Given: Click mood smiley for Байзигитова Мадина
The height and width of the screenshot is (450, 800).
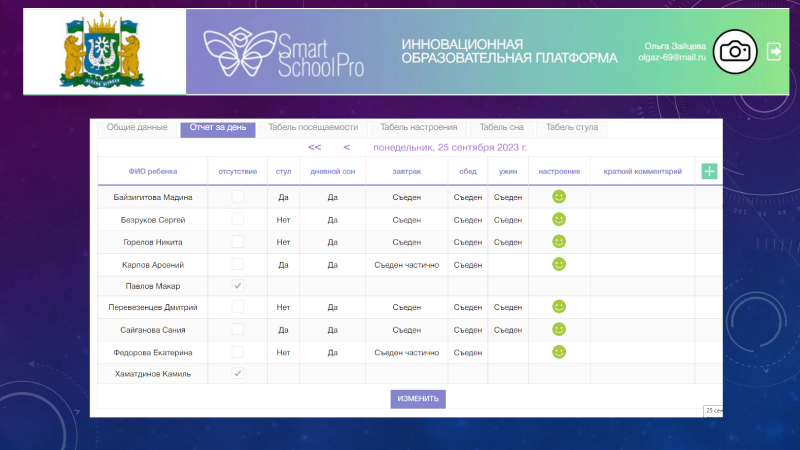Looking at the screenshot, I should [x=559, y=197].
